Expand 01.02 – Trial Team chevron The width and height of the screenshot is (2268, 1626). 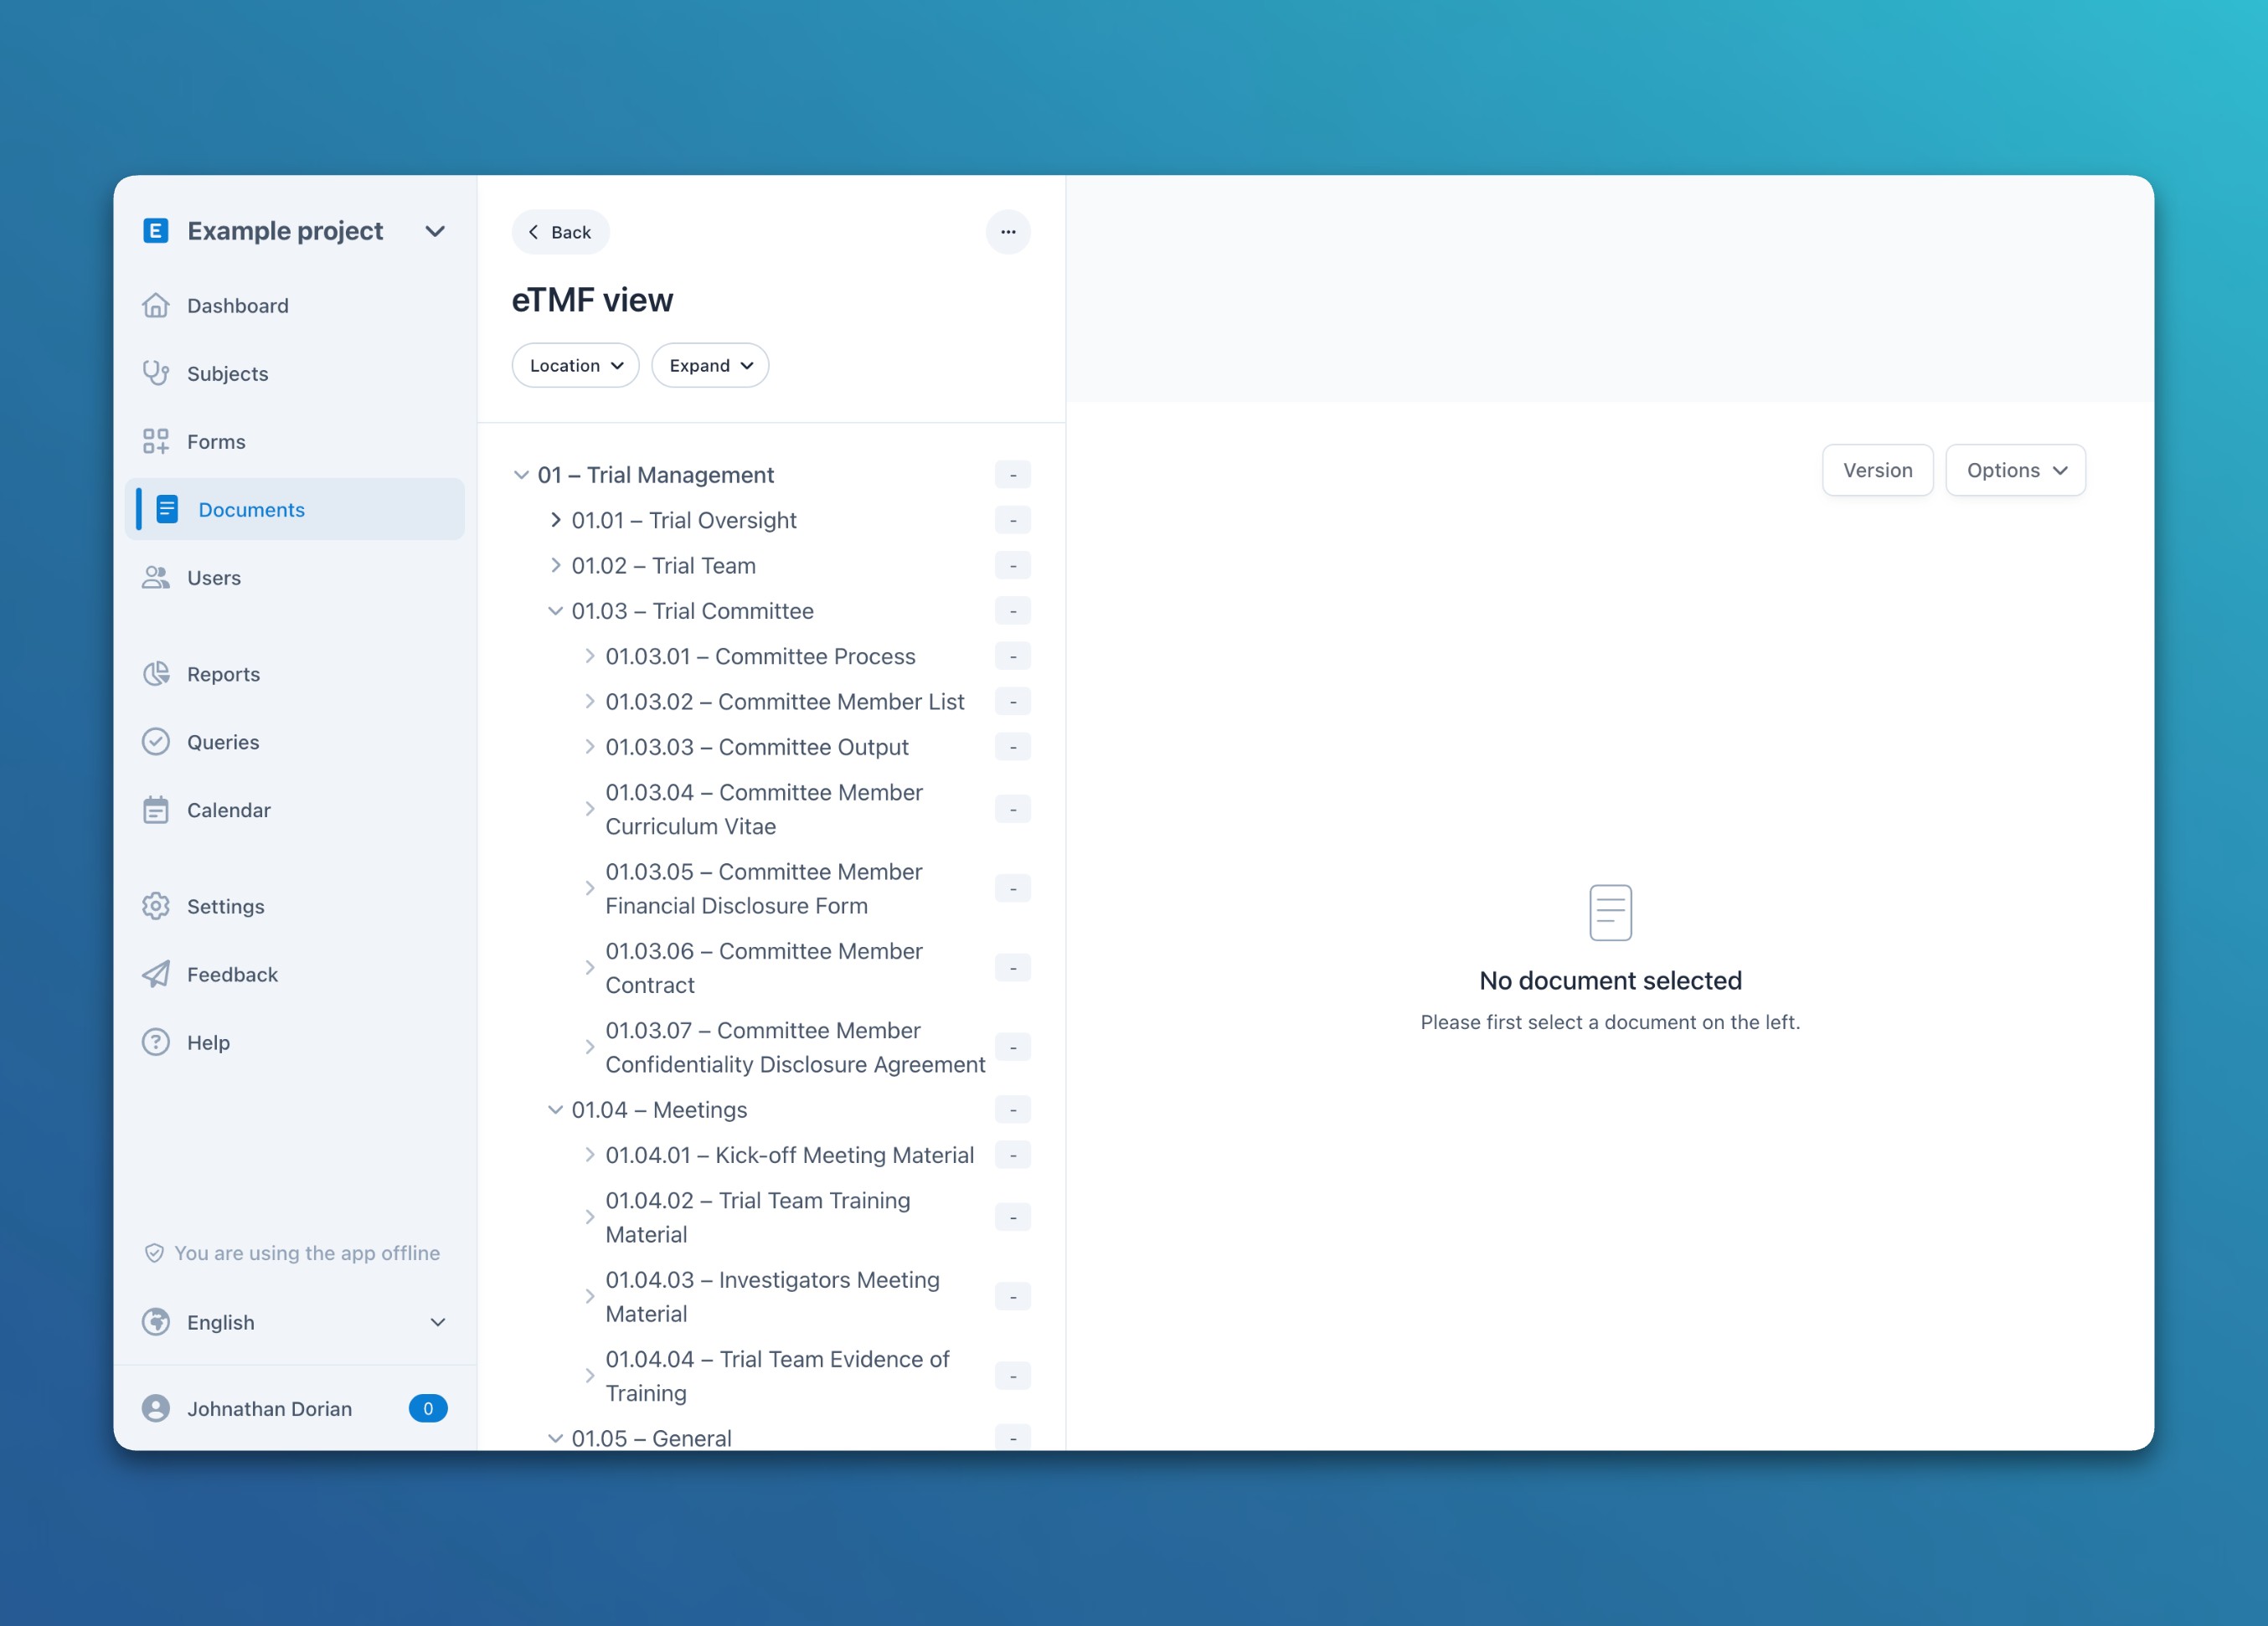click(x=556, y=565)
